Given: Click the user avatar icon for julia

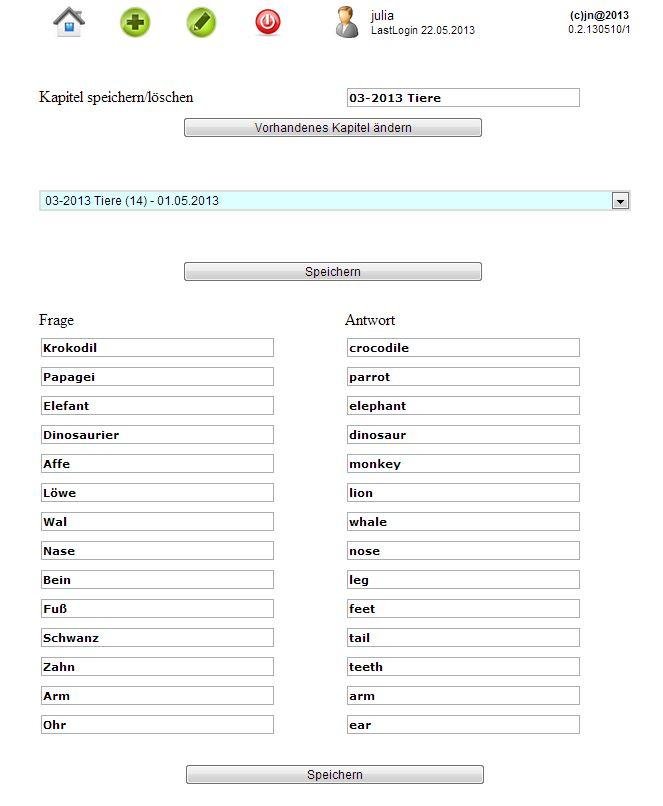Looking at the screenshot, I should coord(347,22).
